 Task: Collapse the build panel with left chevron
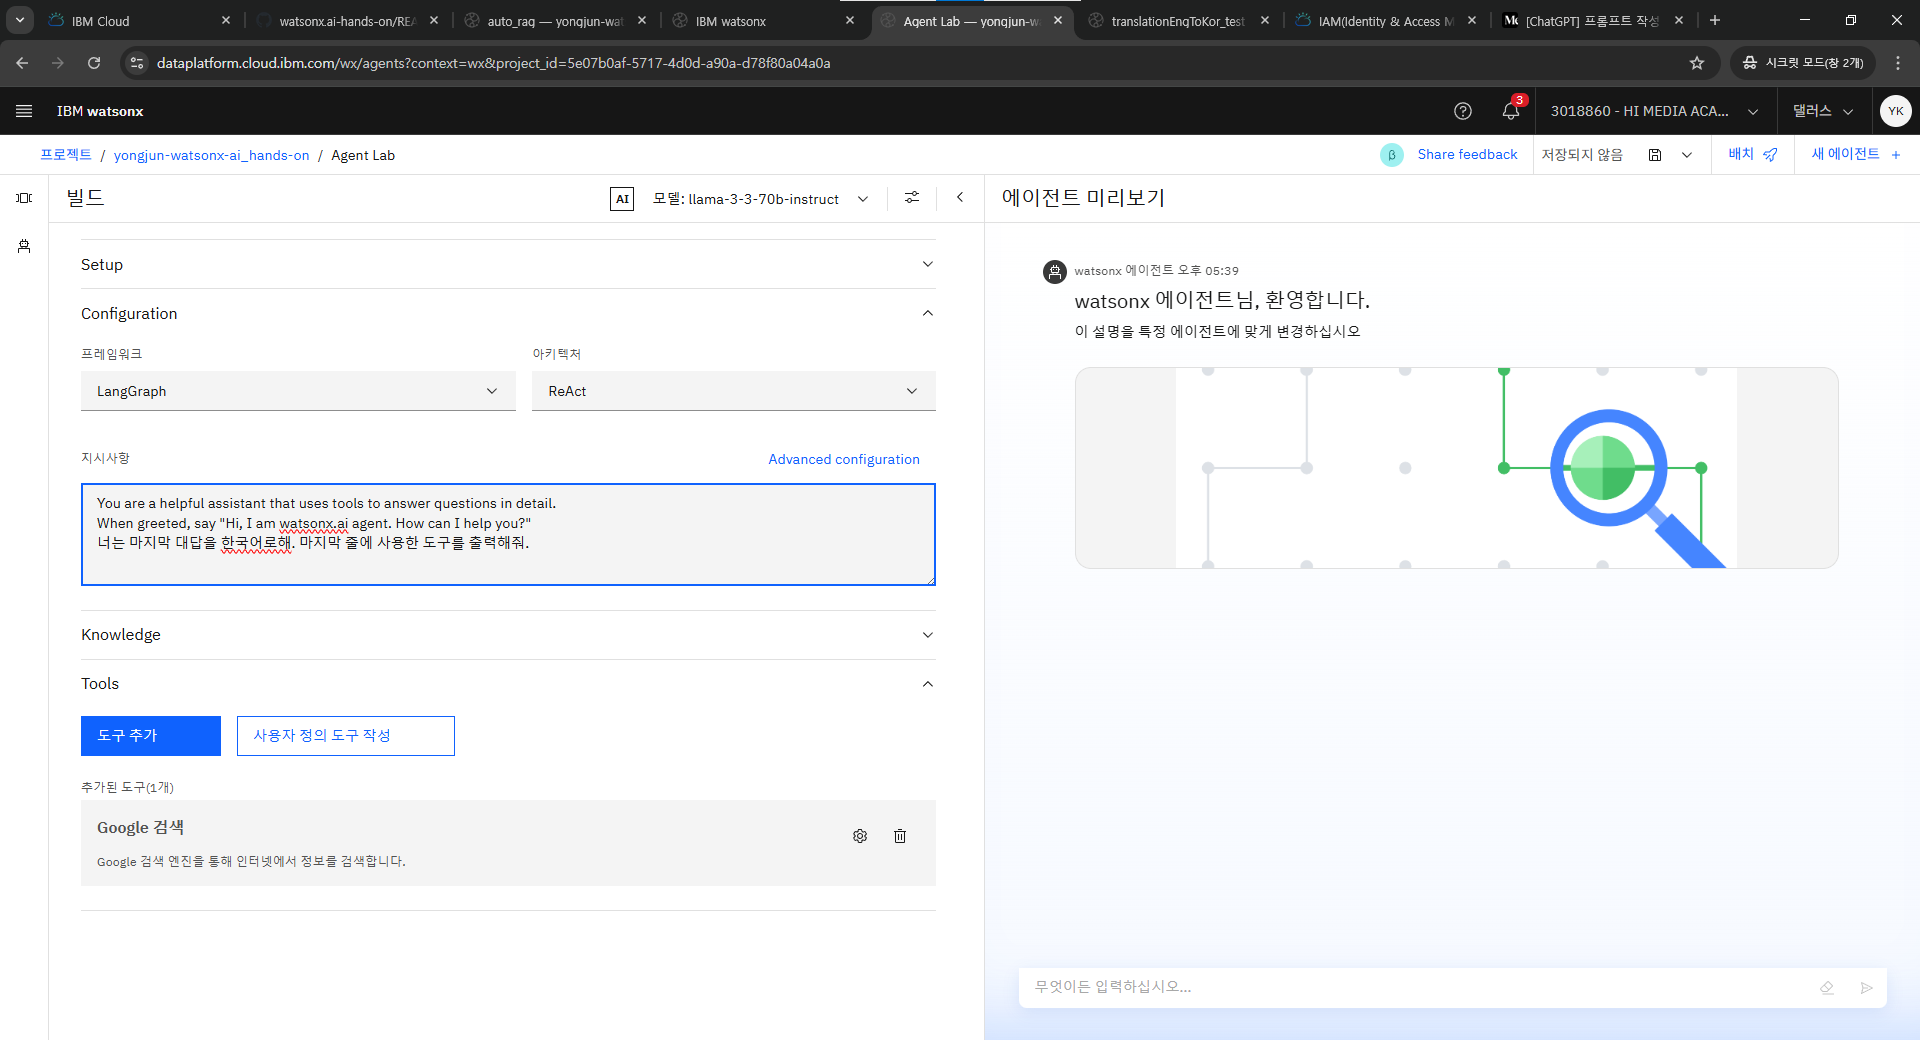(x=960, y=198)
